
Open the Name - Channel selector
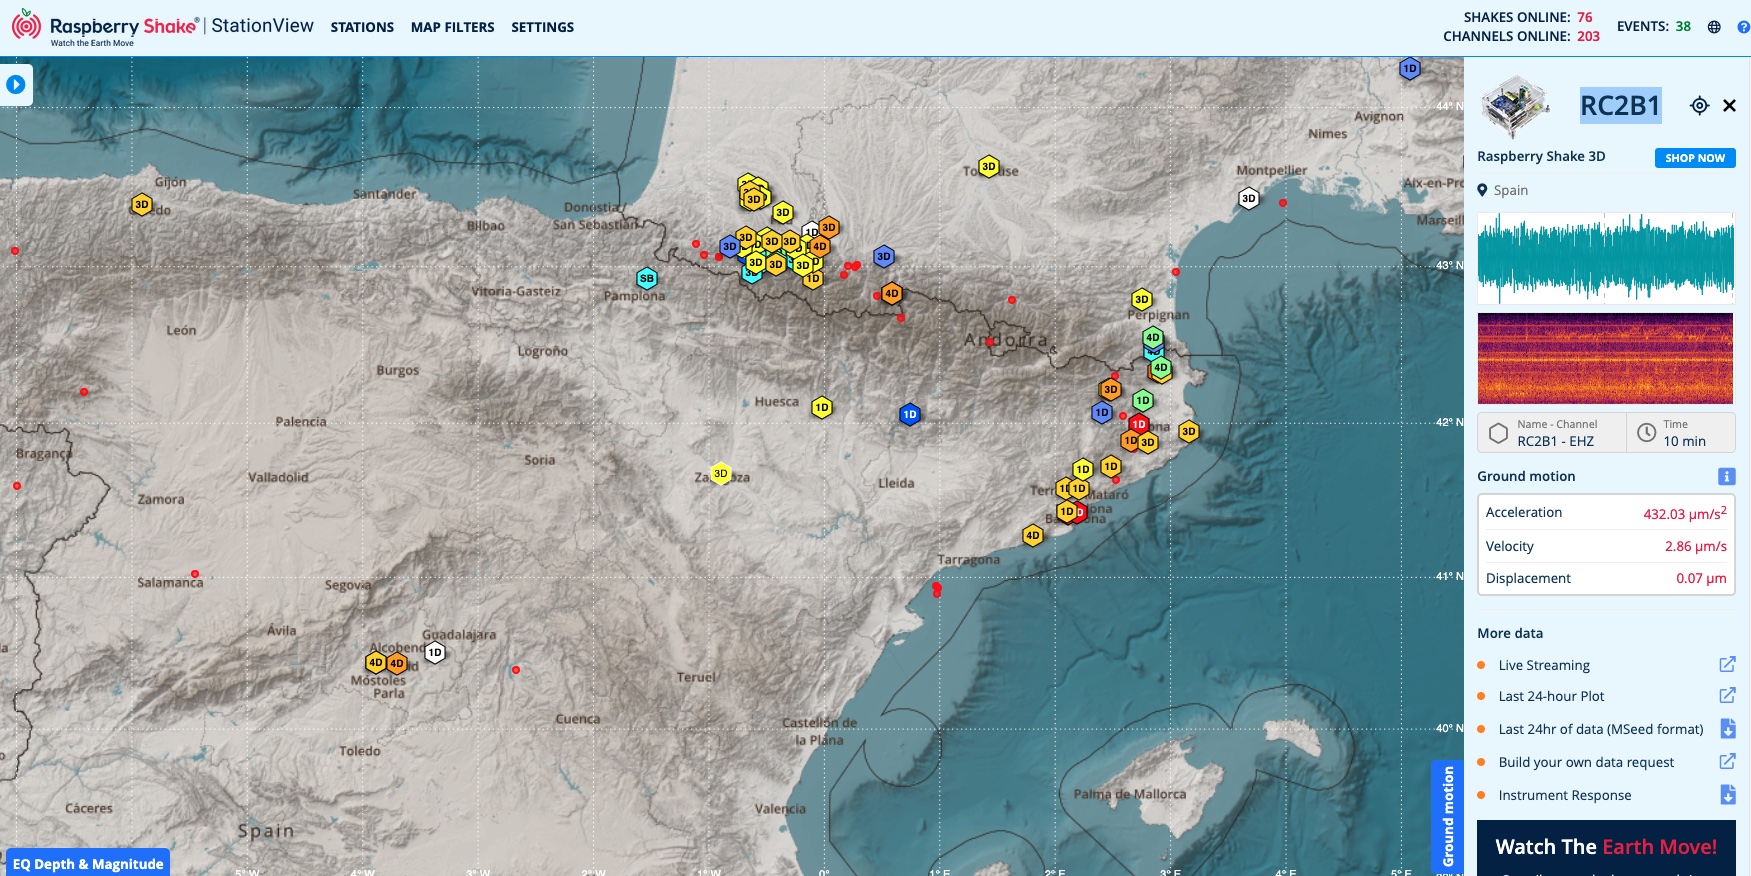[x=1553, y=433]
